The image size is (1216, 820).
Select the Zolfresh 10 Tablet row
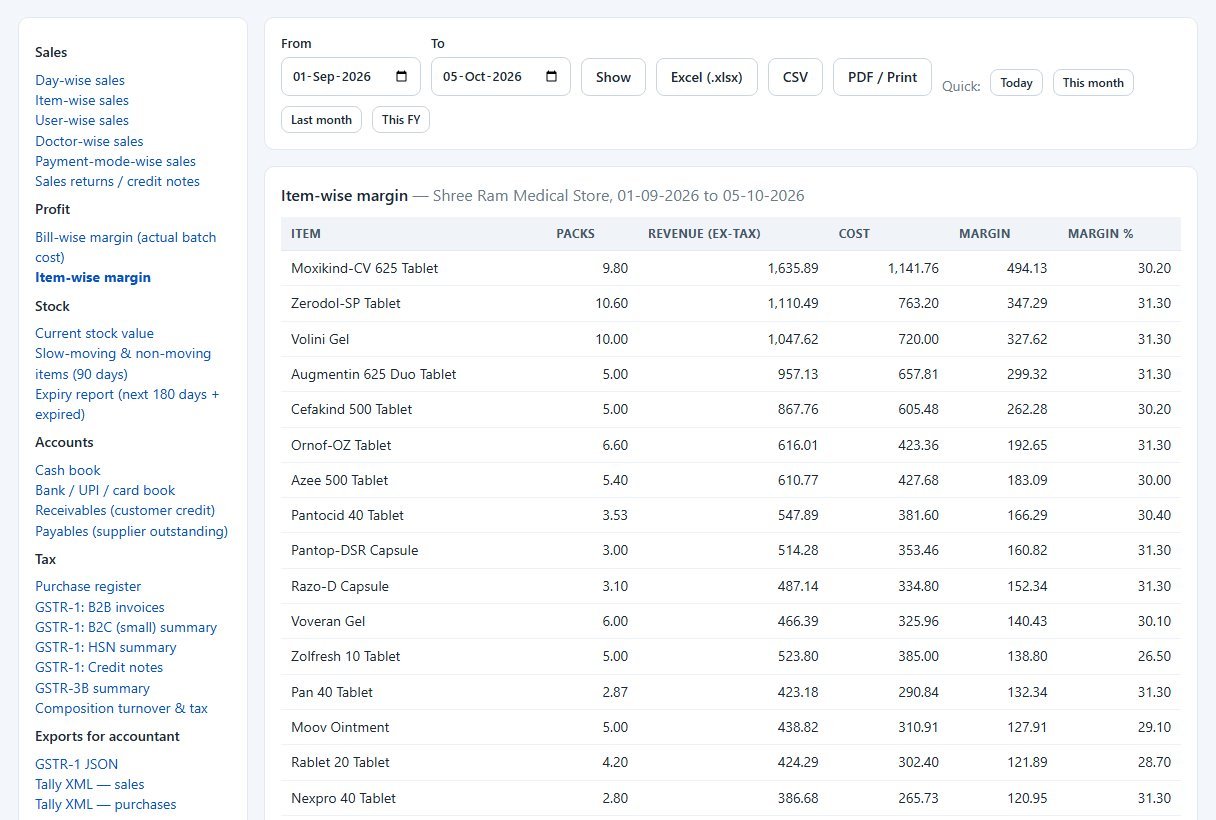point(731,656)
